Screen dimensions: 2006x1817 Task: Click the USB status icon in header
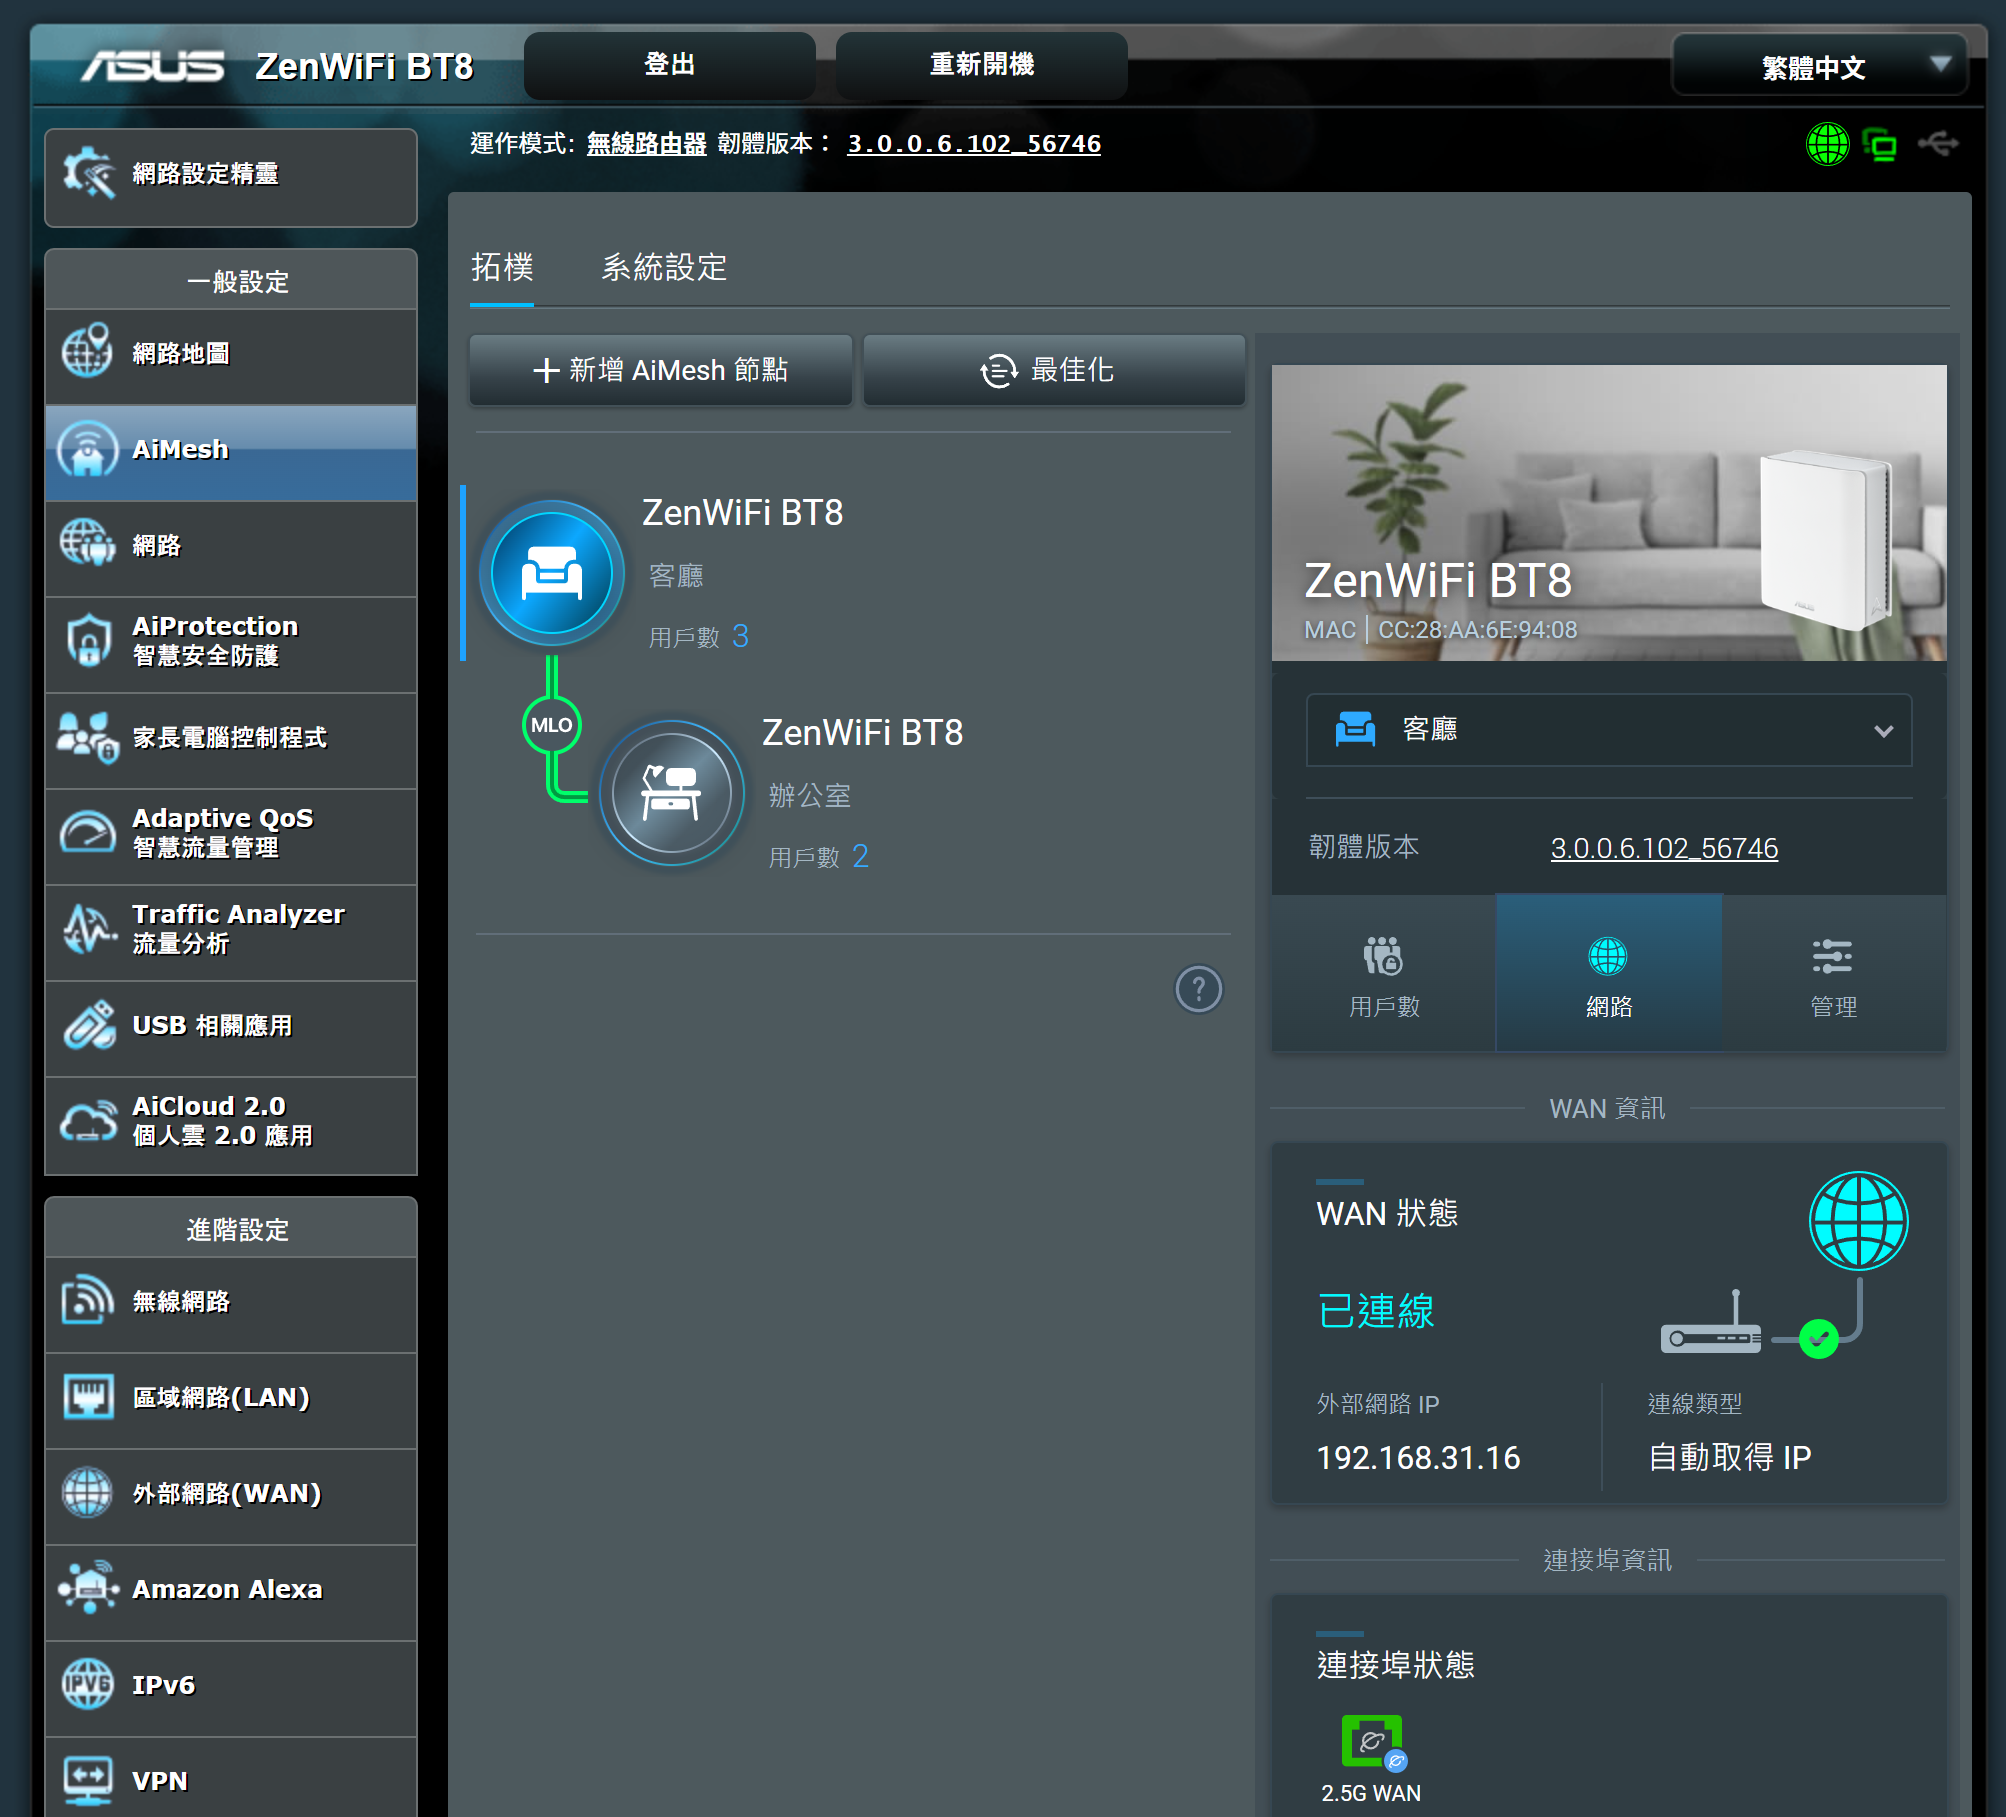tap(1938, 145)
